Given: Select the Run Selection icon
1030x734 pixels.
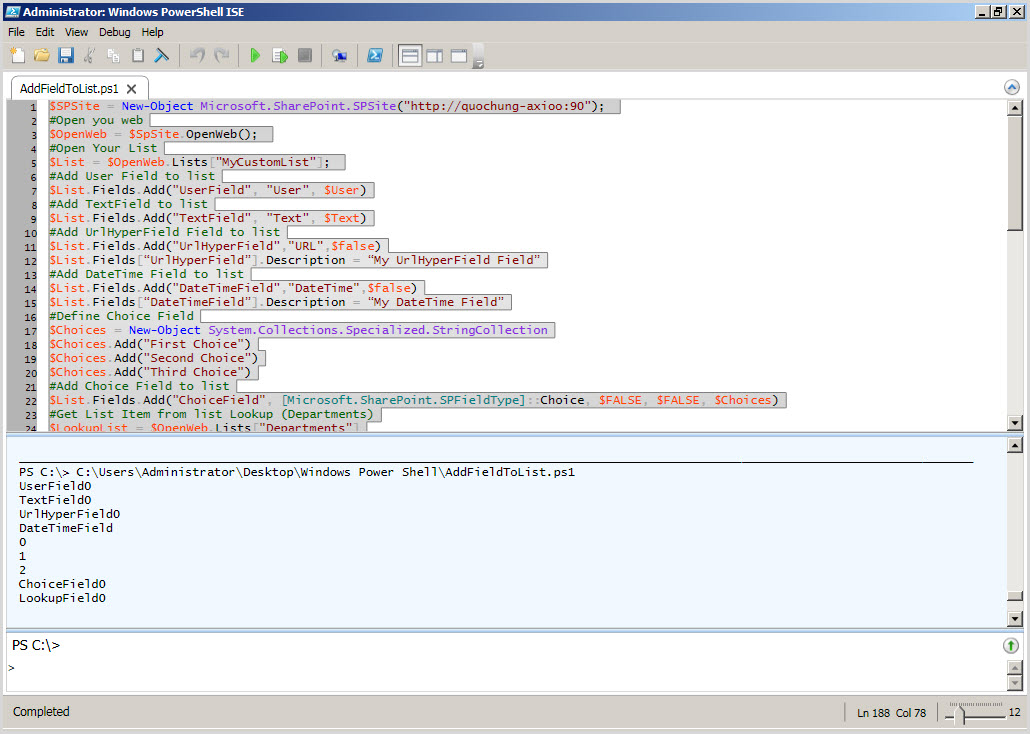Looking at the screenshot, I should (x=280, y=55).
